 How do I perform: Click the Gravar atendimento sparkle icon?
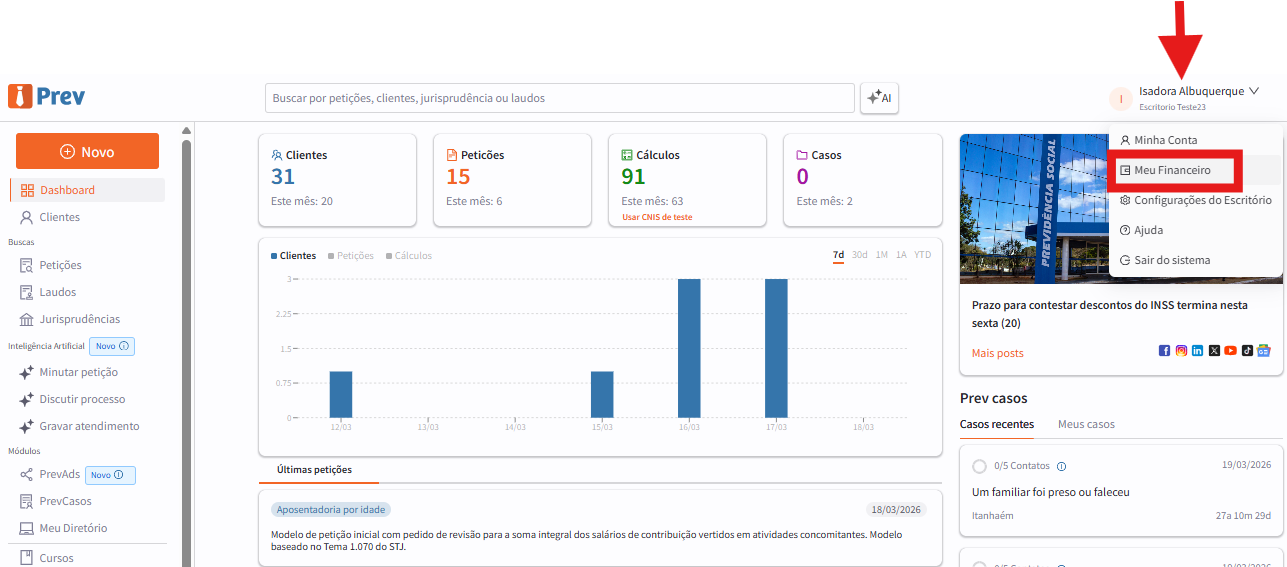click(27, 426)
